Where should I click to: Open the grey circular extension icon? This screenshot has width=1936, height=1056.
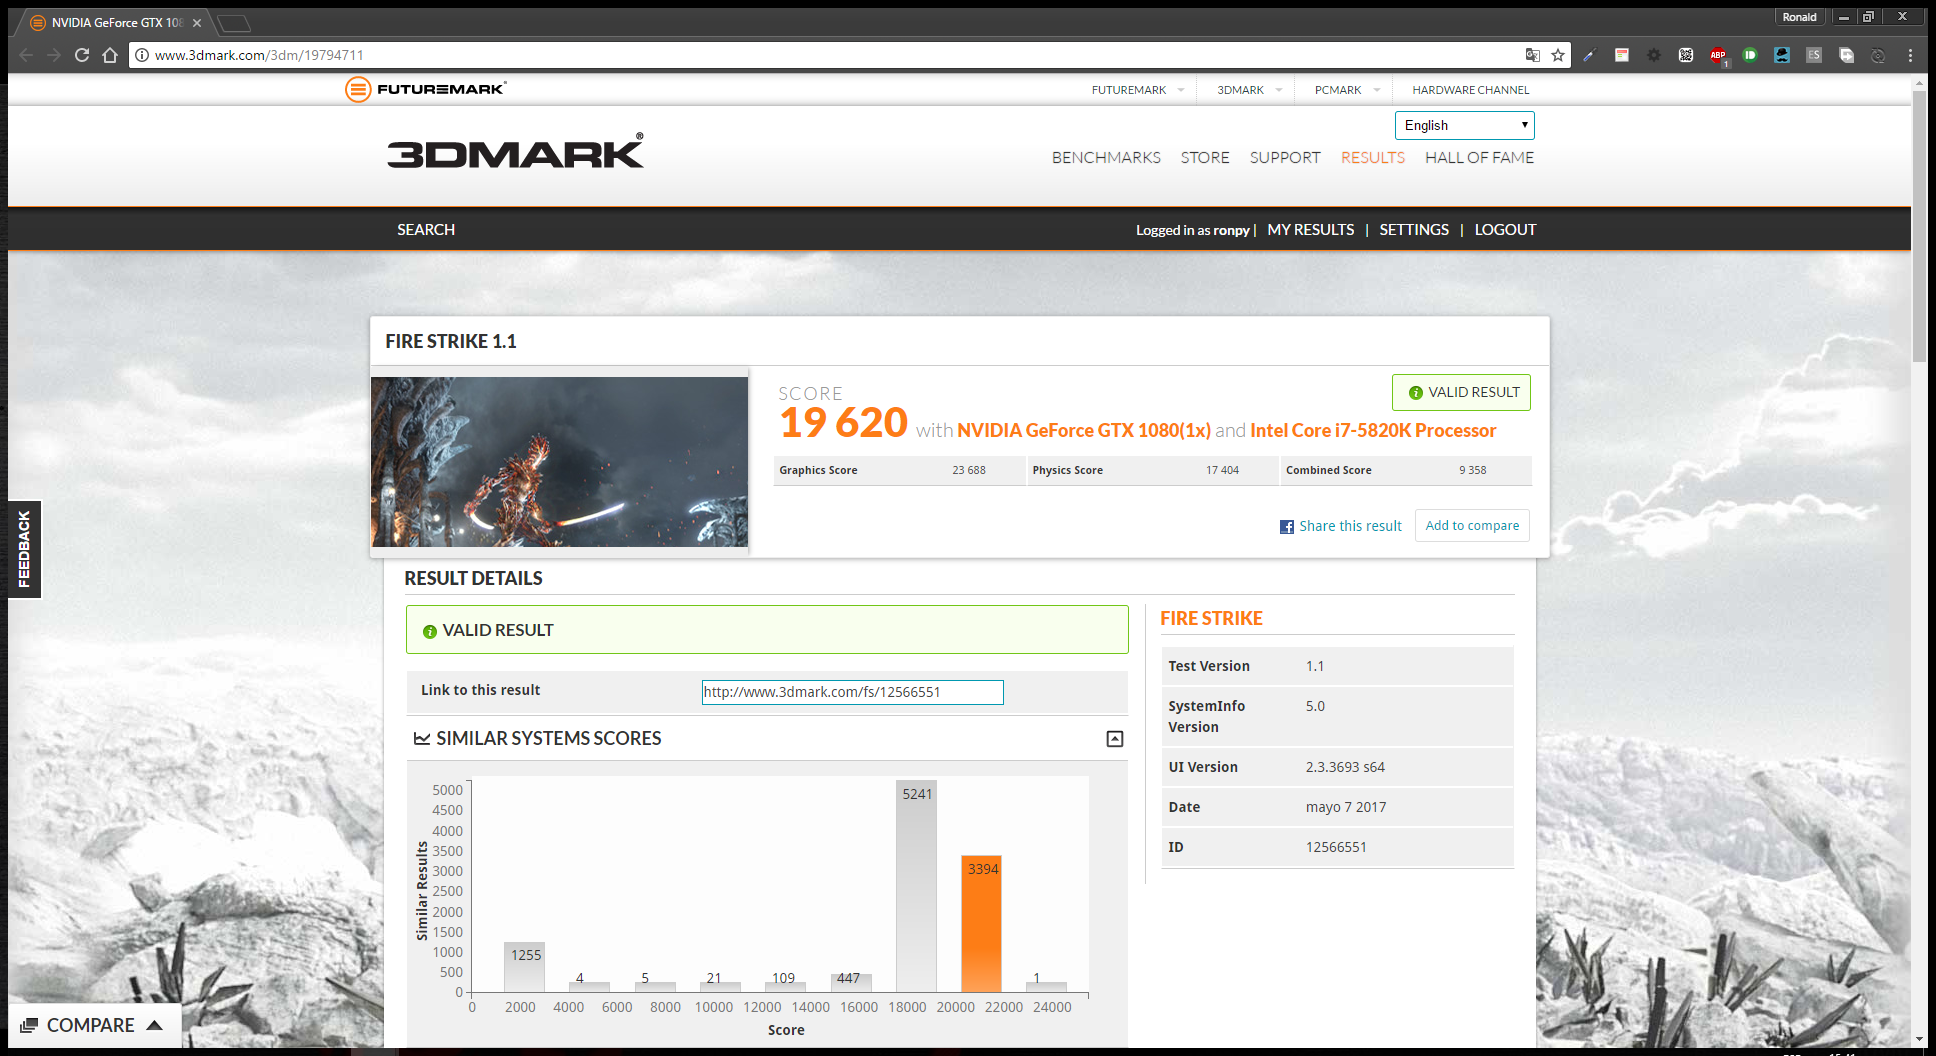click(1878, 55)
